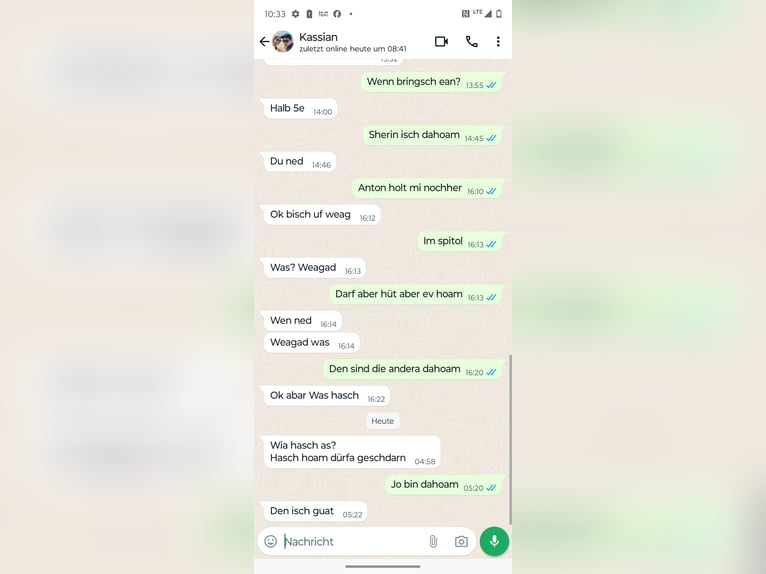Start a video call with Kassian
The image size is (766, 574).
(x=442, y=42)
